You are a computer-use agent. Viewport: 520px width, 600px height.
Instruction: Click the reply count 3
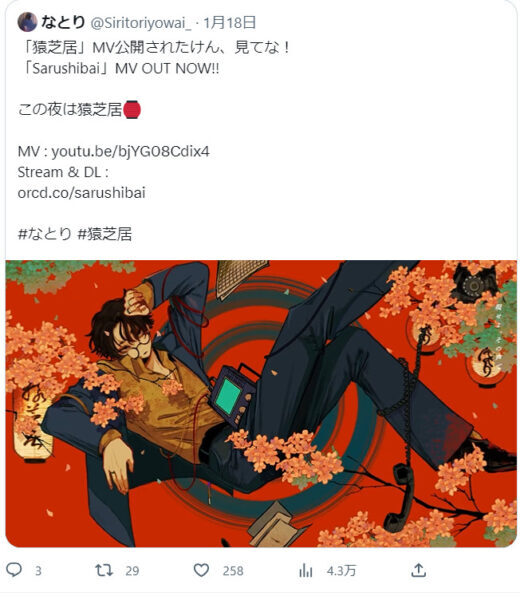click(x=38, y=571)
